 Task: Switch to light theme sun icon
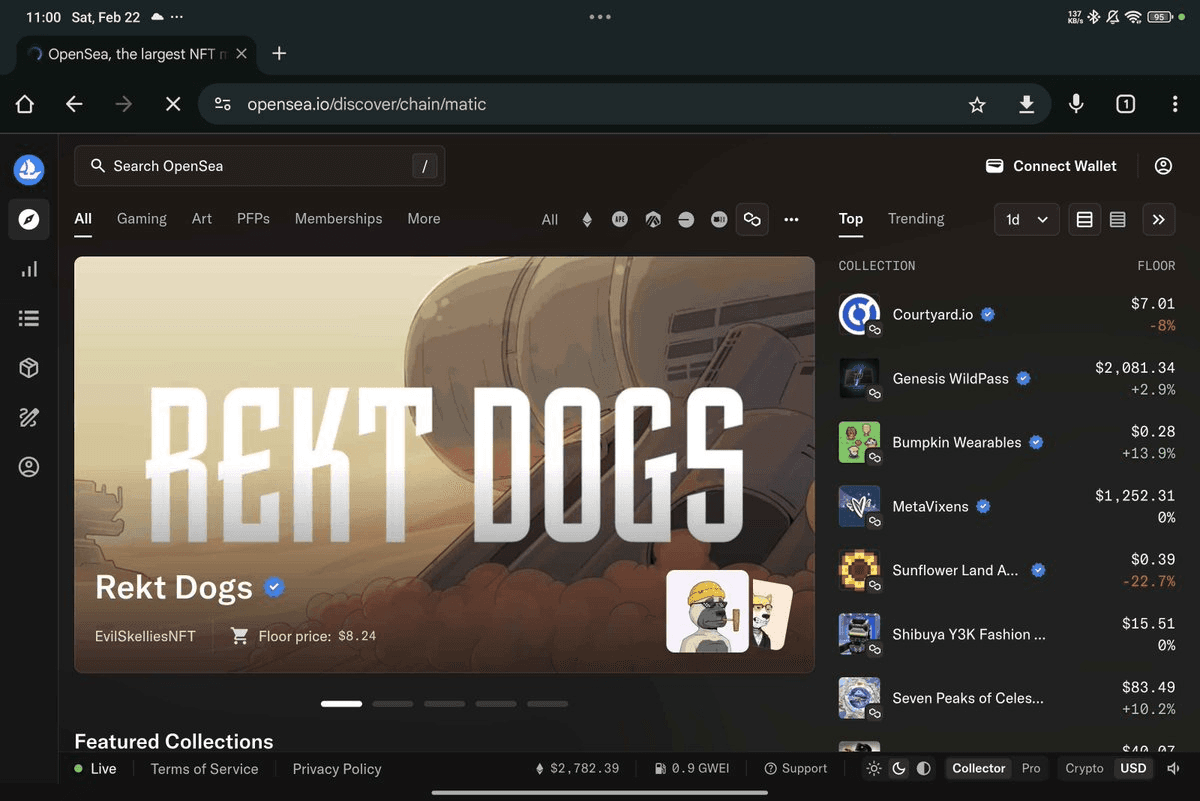874,768
